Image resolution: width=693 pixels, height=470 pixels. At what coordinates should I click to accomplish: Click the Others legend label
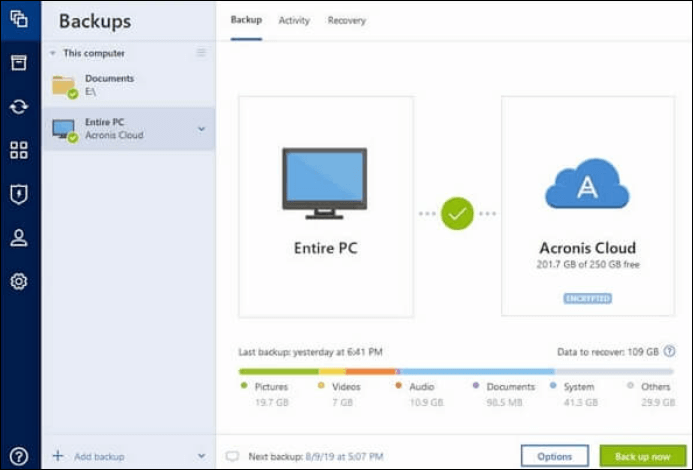pyautogui.click(x=655, y=387)
